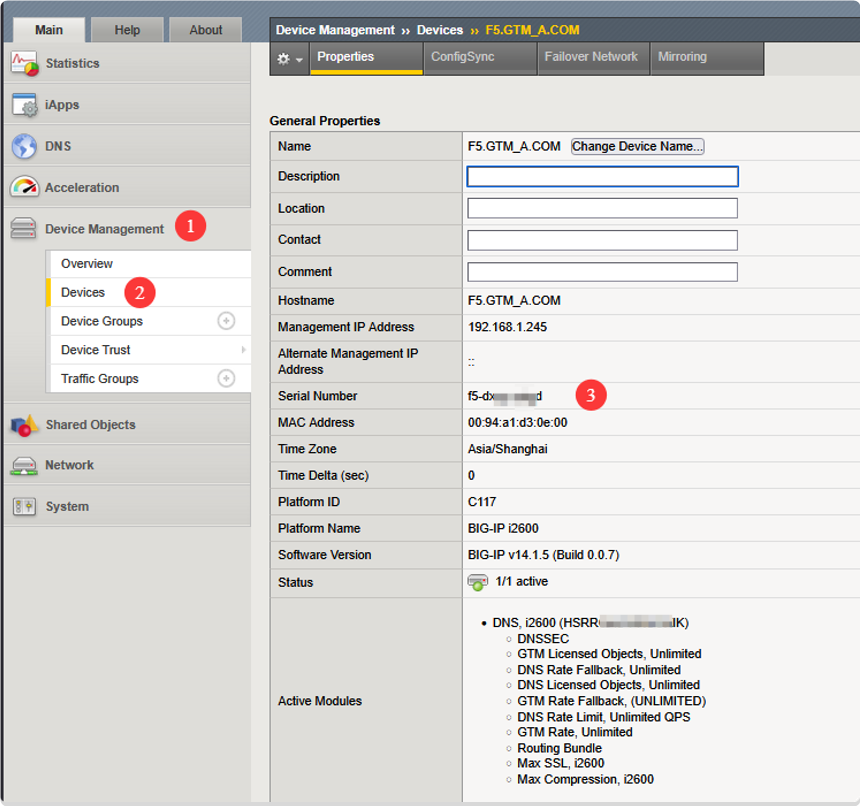
Task: Click the F5.GTM_A.COM breadcrumb title
Action: point(532,30)
